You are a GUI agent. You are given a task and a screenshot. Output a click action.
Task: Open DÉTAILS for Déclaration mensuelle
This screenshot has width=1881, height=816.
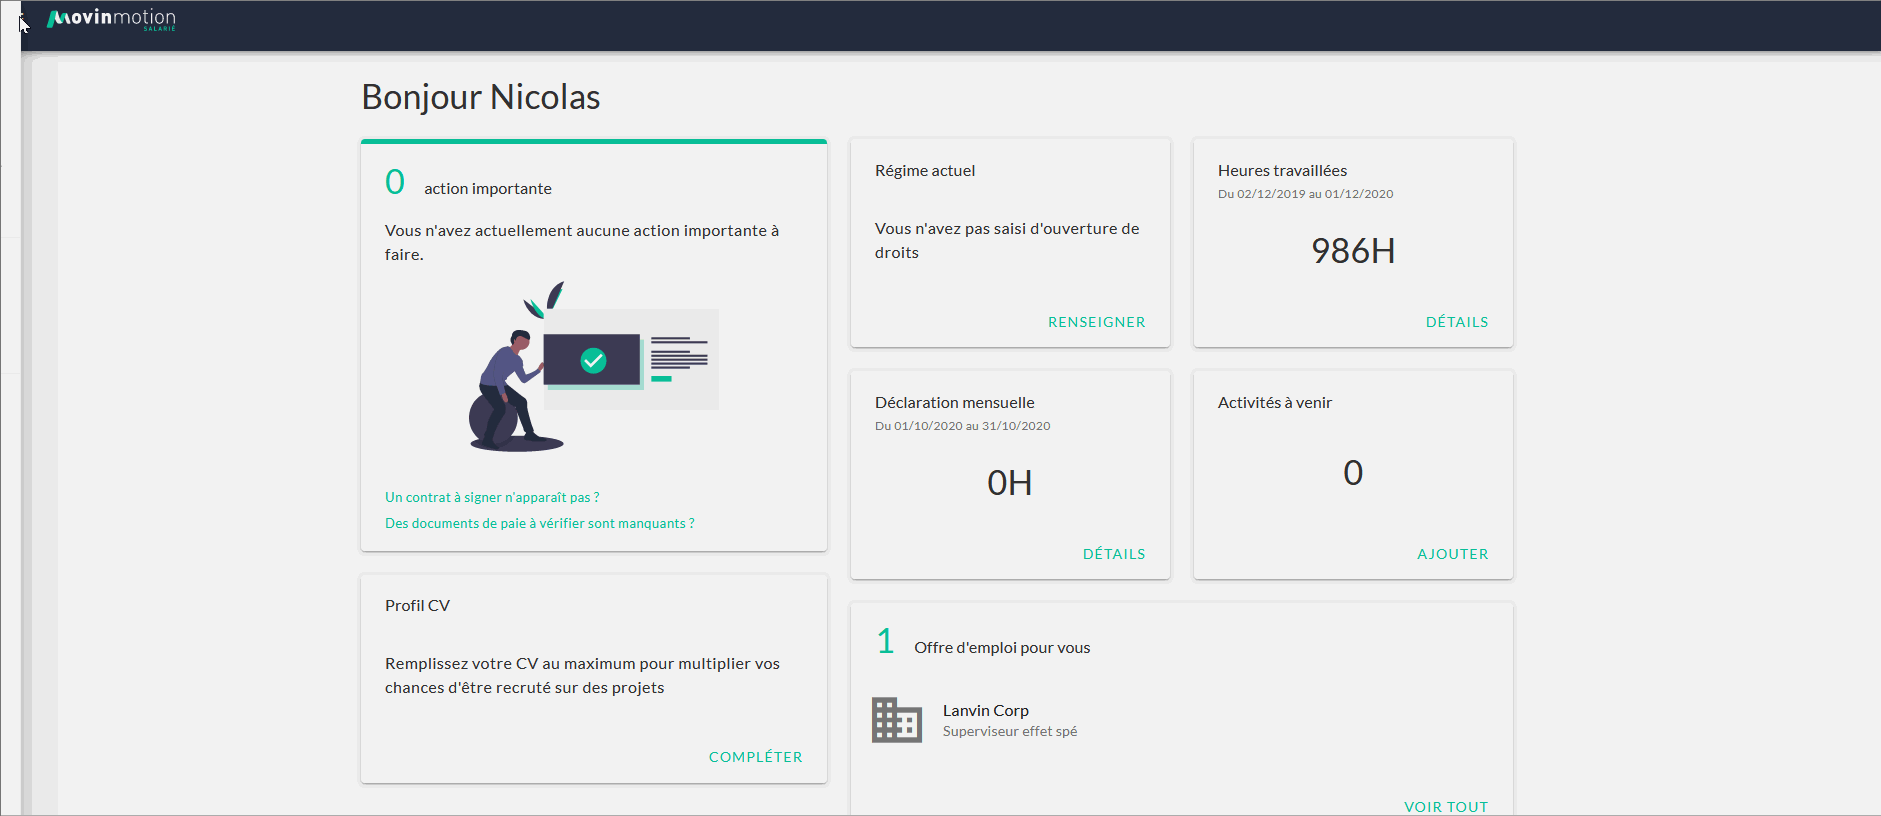click(1114, 554)
